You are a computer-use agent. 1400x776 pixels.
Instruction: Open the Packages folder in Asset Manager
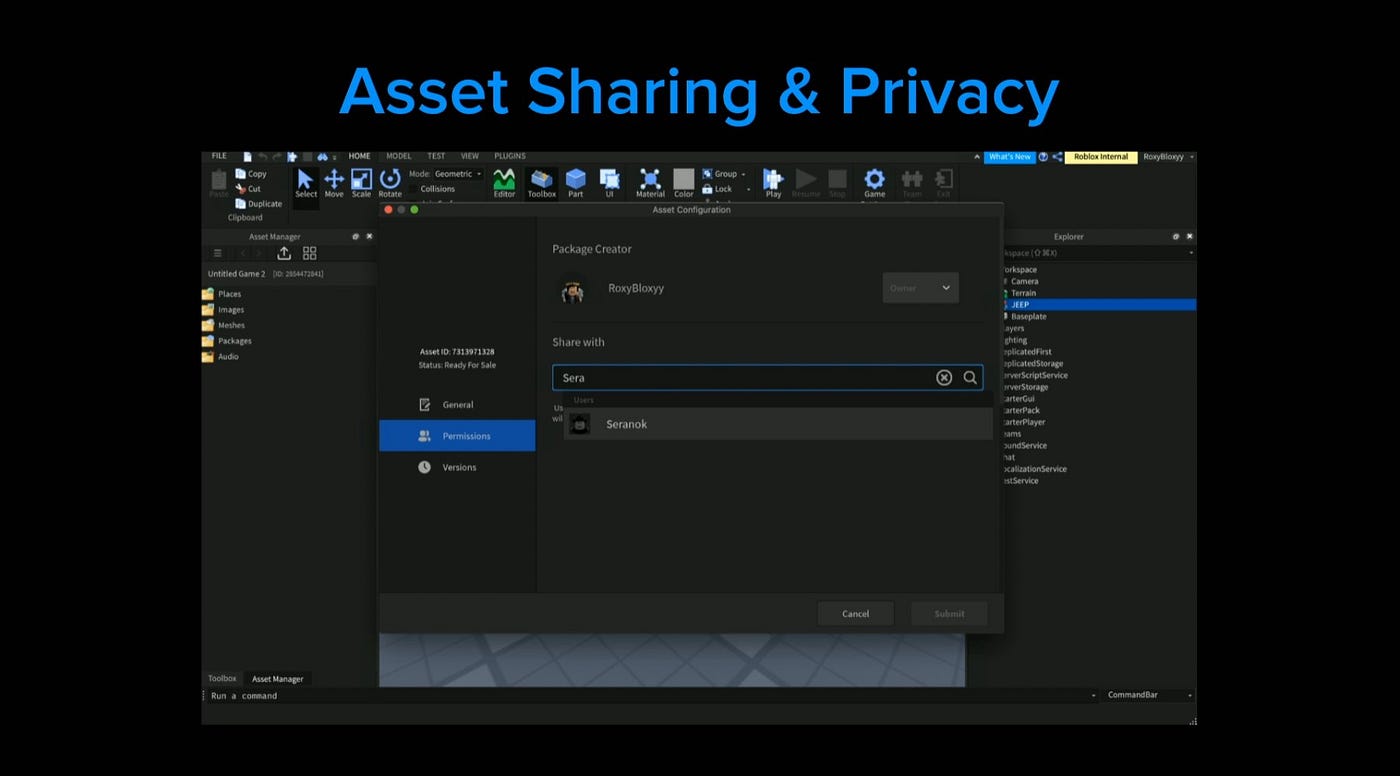point(226,341)
